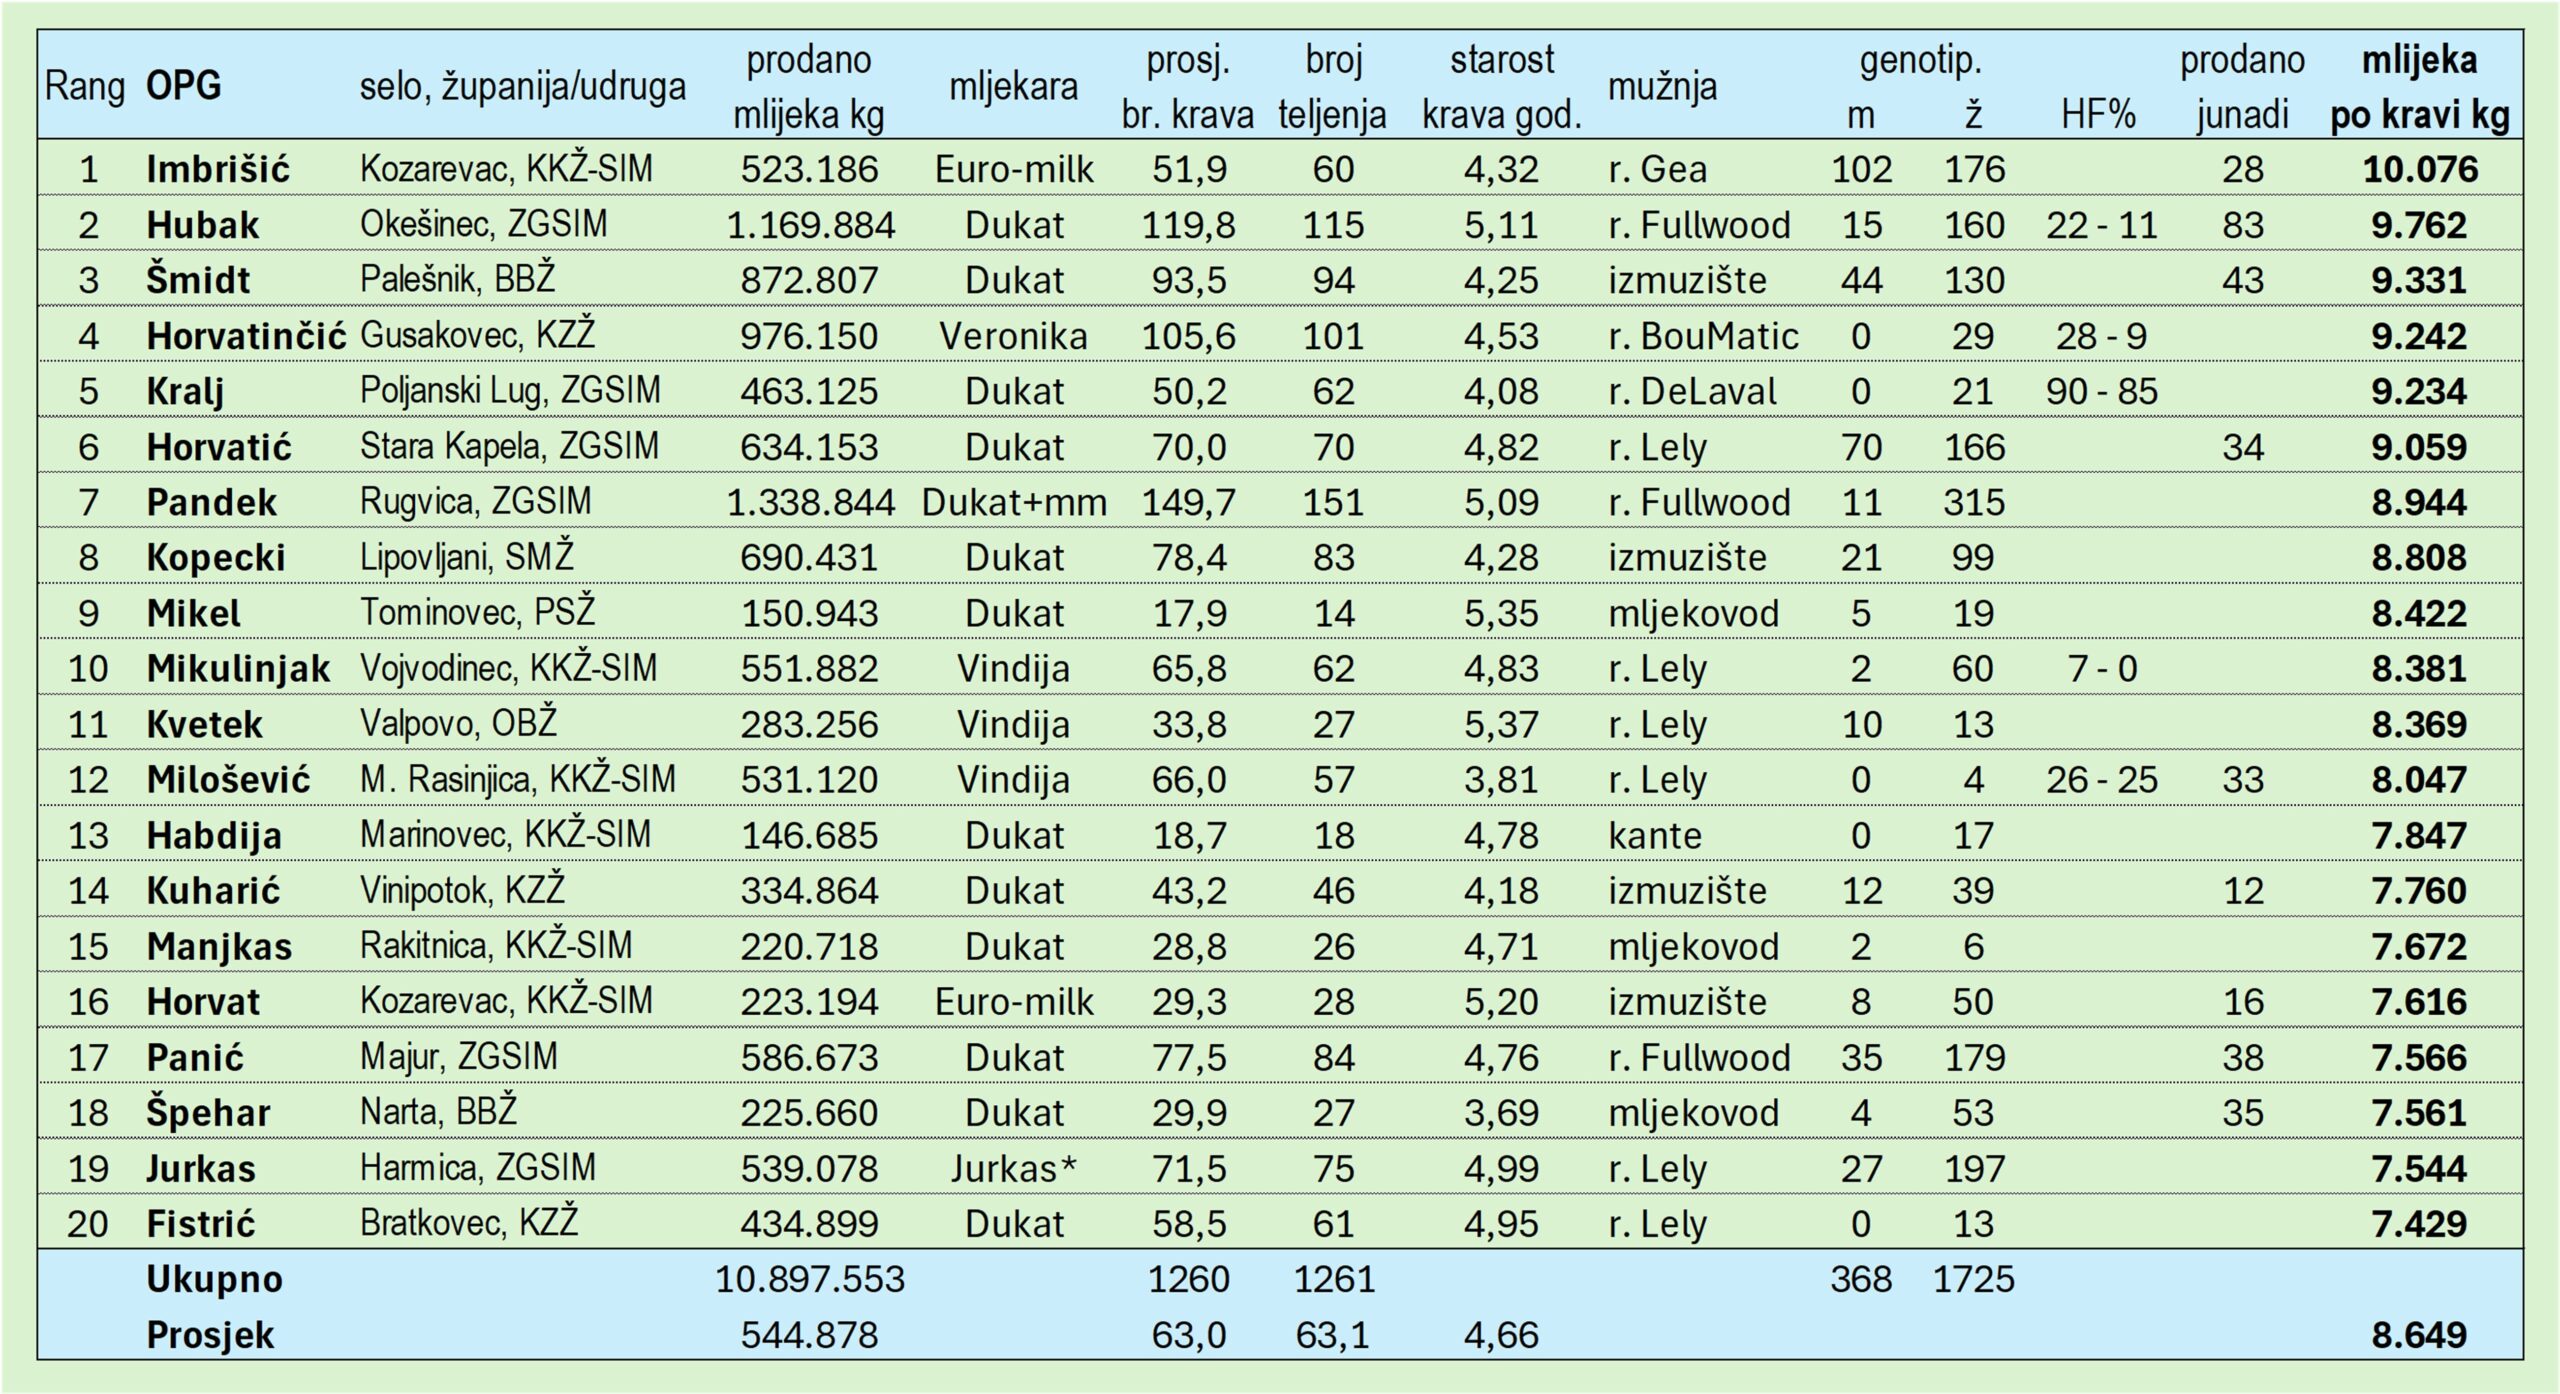The height and width of the screenshot is (1394, 2560).
Task: Select the Ukupno total row label
Action: pyautogui.click(x=214, y=1279)
